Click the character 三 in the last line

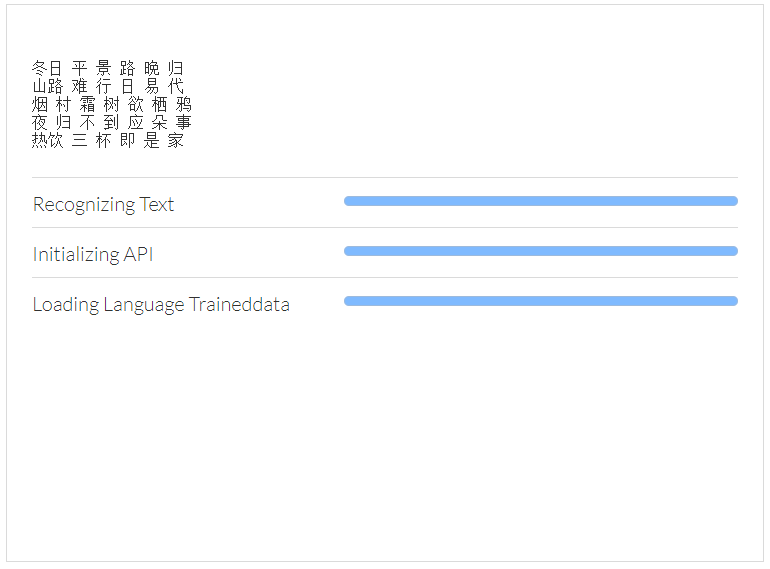click(79, 140)
